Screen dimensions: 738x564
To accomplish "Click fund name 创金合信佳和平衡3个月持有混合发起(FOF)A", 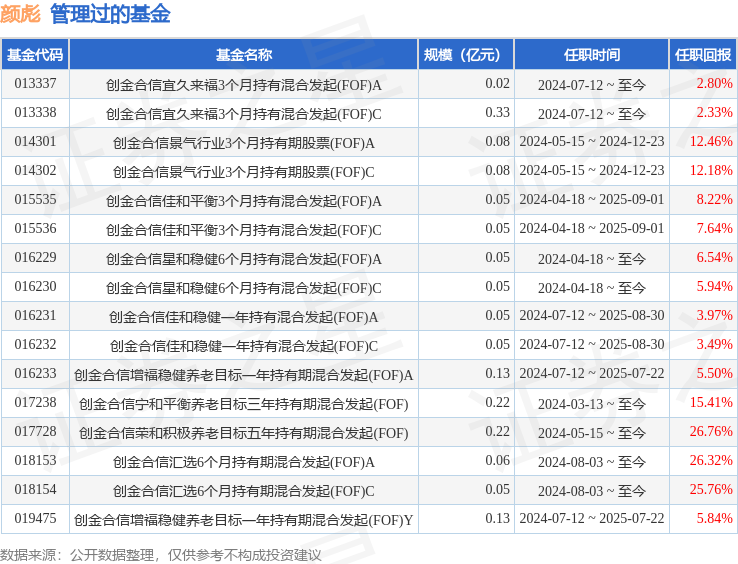I will coord(244,201).
